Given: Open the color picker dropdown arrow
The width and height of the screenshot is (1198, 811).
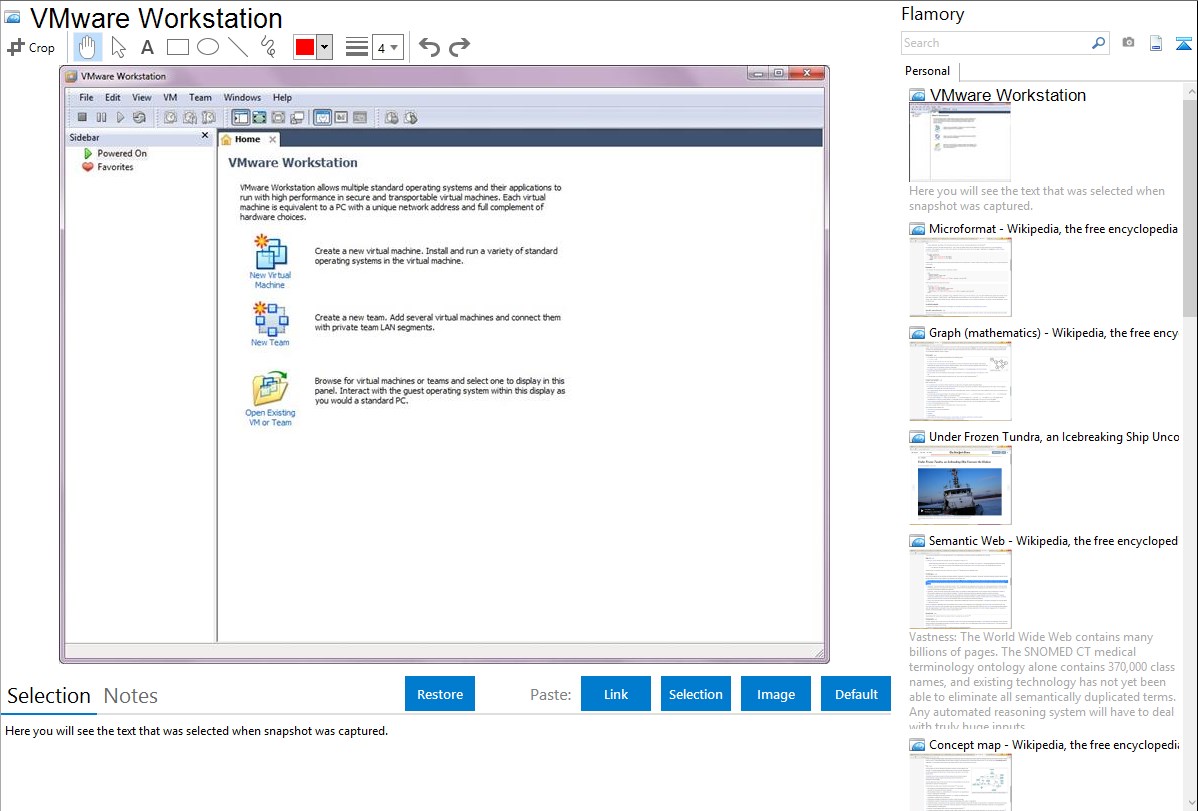Looking at the screenshot, I should [325, 47].
